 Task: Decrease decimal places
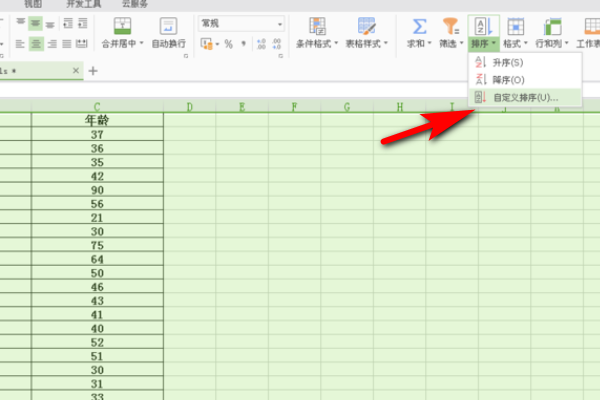pyautogui.click(x=277, y=44)
